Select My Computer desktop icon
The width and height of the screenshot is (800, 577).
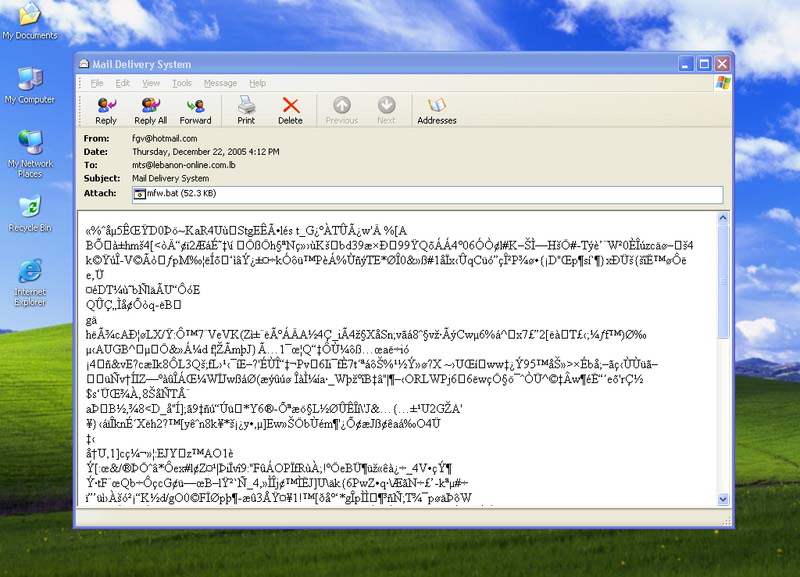30,78
